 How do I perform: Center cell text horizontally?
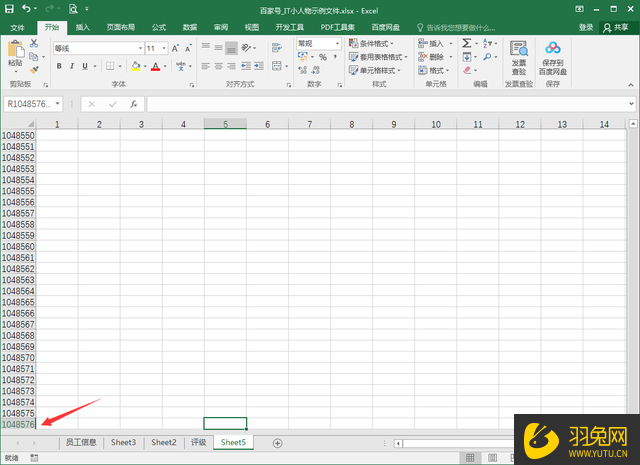[219, 66]
